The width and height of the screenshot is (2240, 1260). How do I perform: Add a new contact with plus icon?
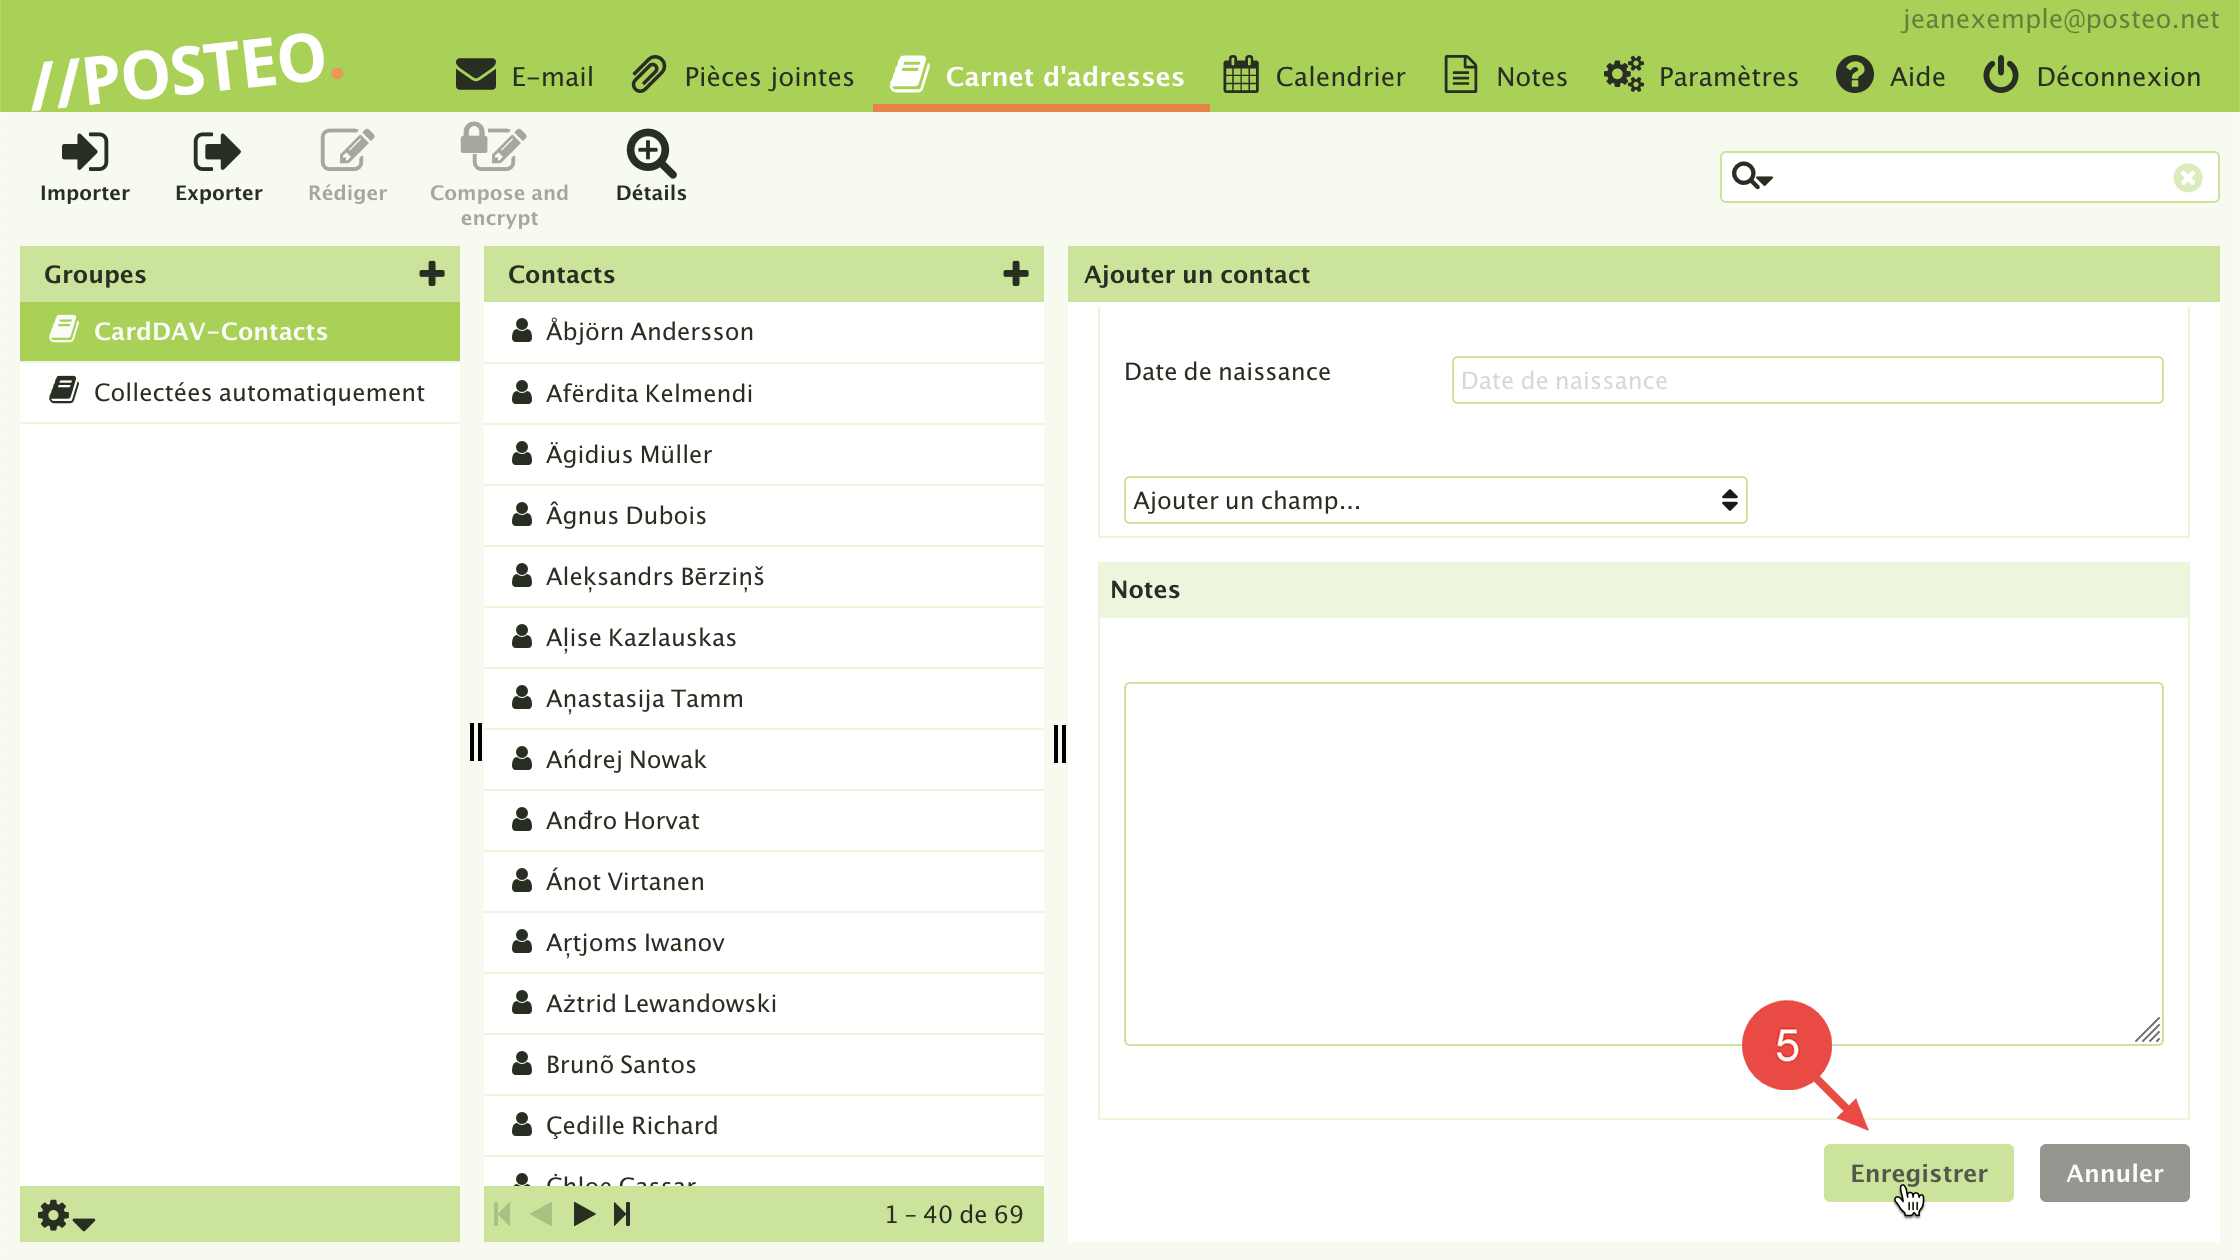[x=1016, y=274]
